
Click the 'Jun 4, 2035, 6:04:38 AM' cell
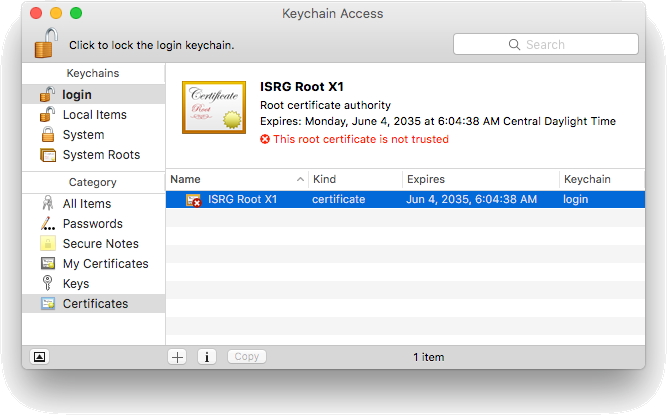click(471, 199)
